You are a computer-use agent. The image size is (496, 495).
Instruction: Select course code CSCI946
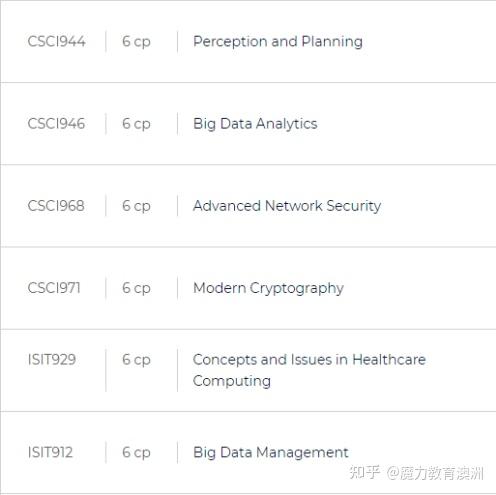point(56,124)
